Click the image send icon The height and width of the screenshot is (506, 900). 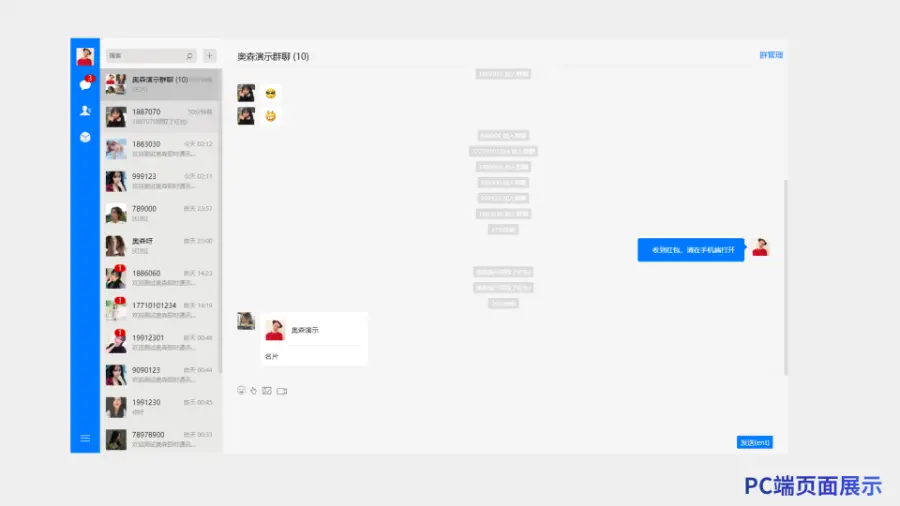click(x=267, y=390)
